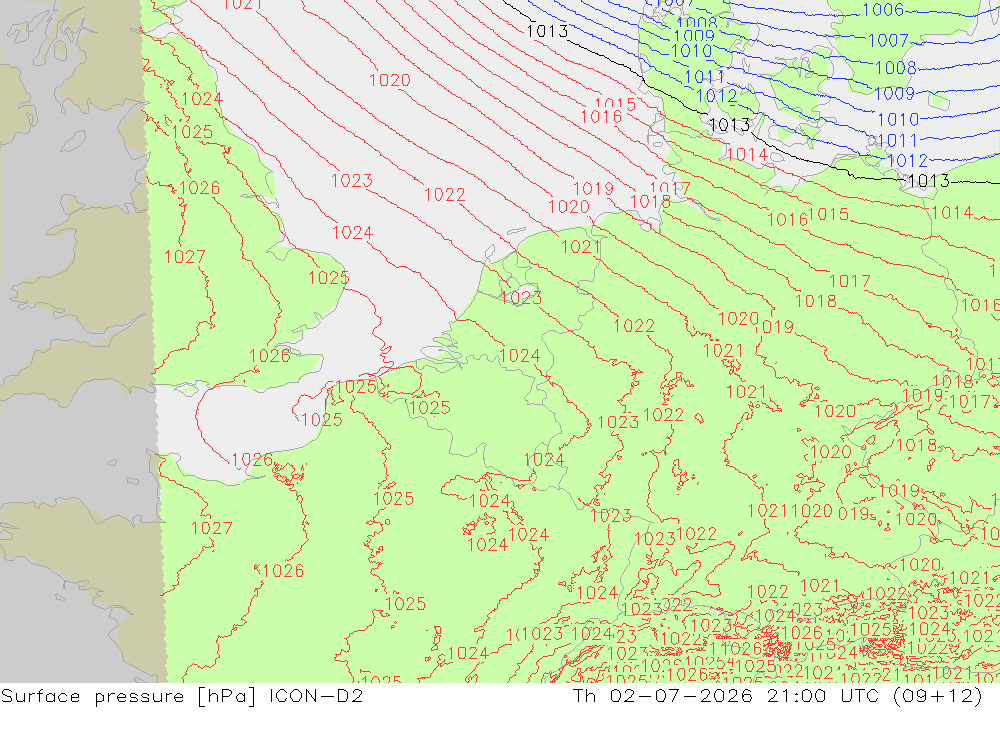Click the date 'Th 02-07-2026' in the caption
The image size is (1000, 733).
(663, 695)
